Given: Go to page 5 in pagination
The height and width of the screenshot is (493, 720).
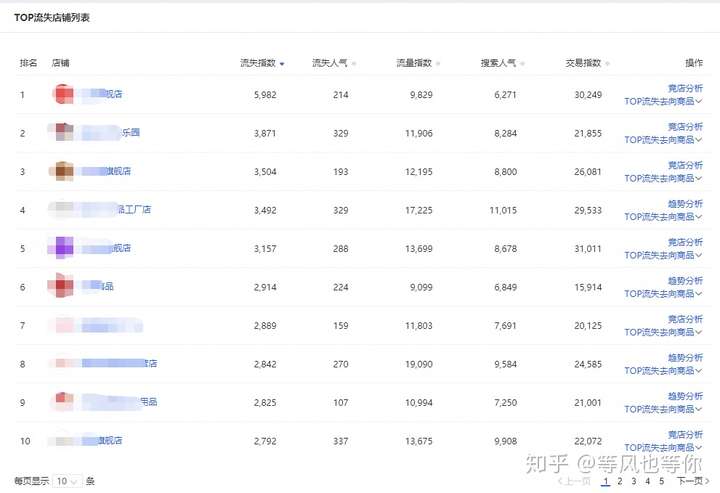Looking at the screenshot, I should point(661,481).
